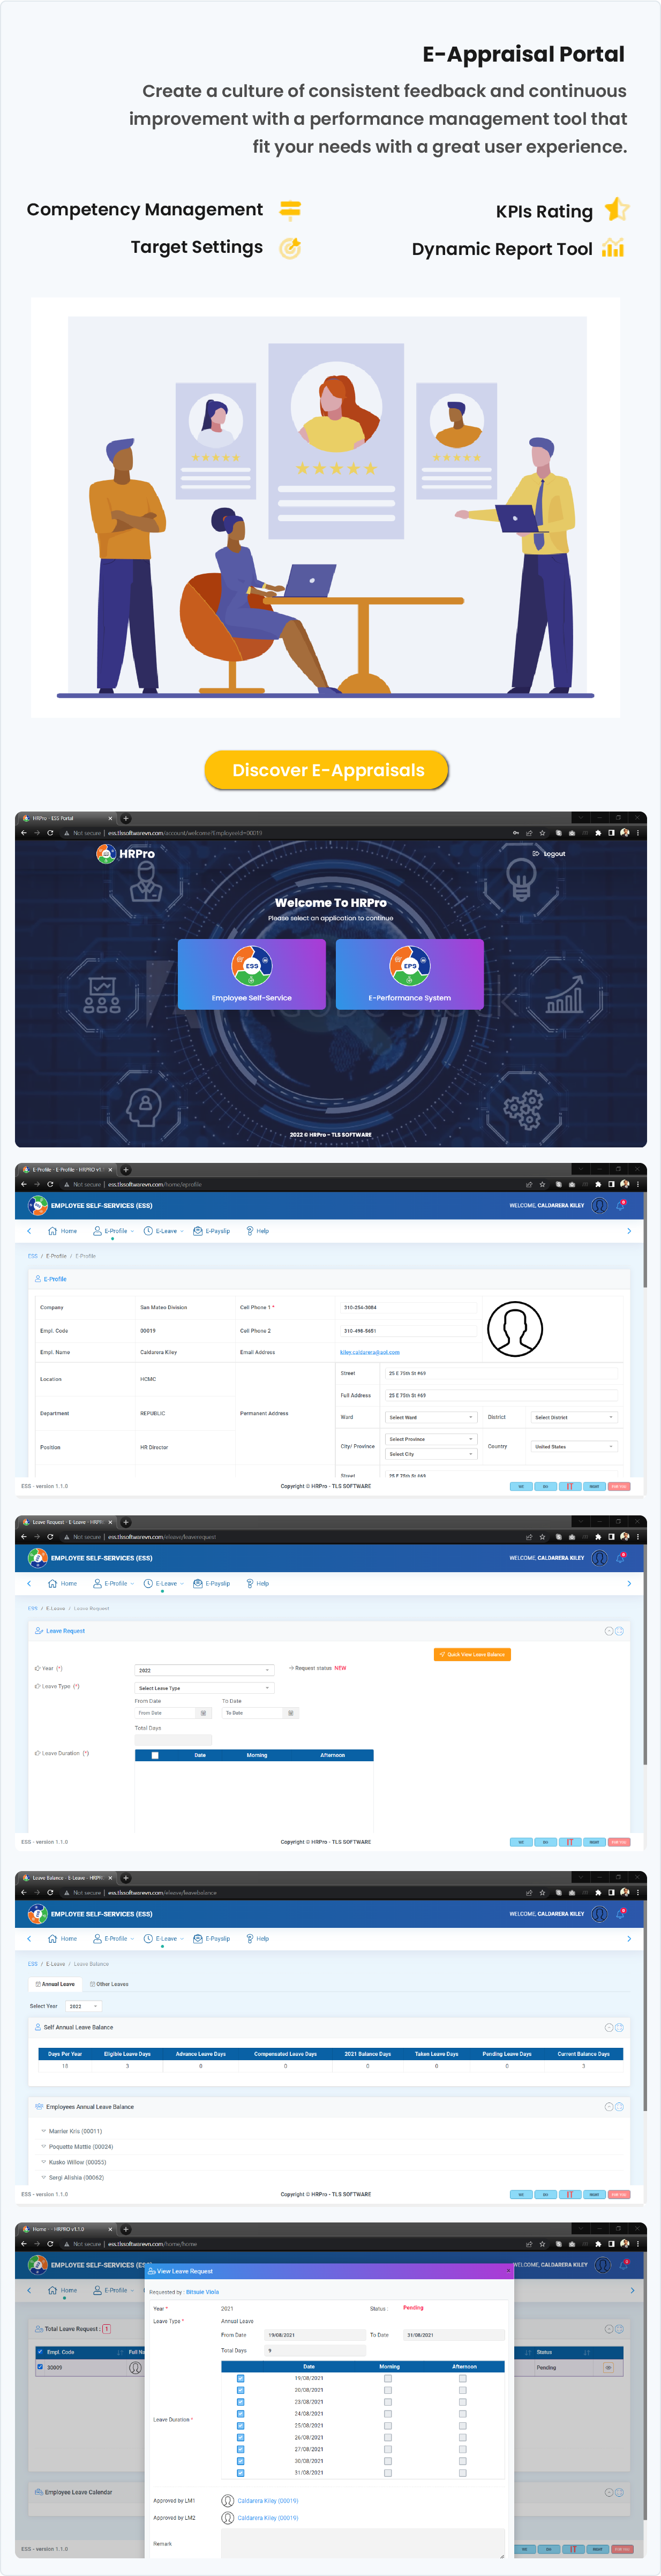Switch to the Other Leaves tab

point(109,1984)
